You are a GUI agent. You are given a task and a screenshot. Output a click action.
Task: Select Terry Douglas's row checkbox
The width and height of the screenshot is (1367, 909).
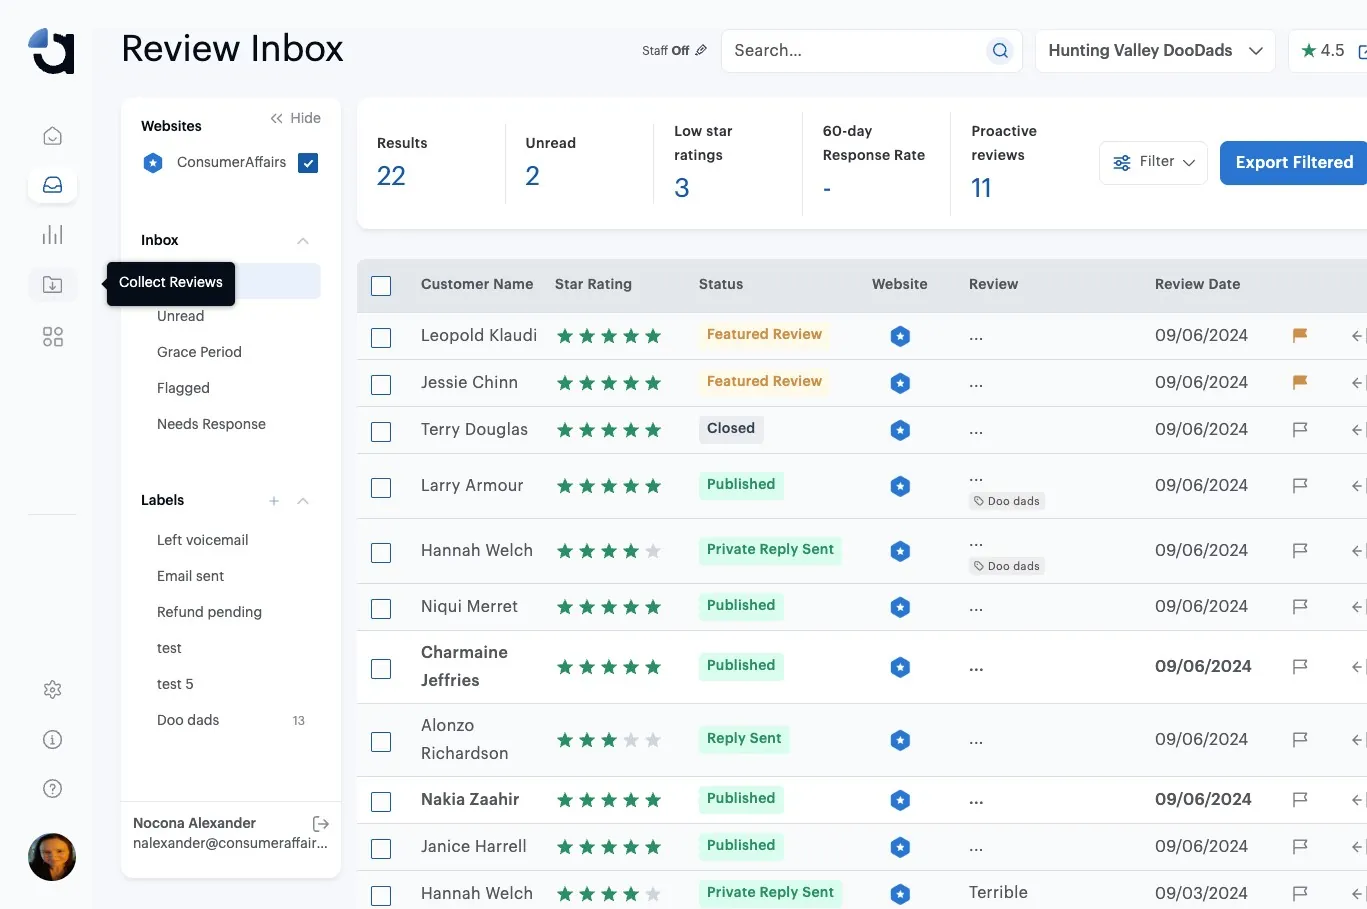[381, 432]
